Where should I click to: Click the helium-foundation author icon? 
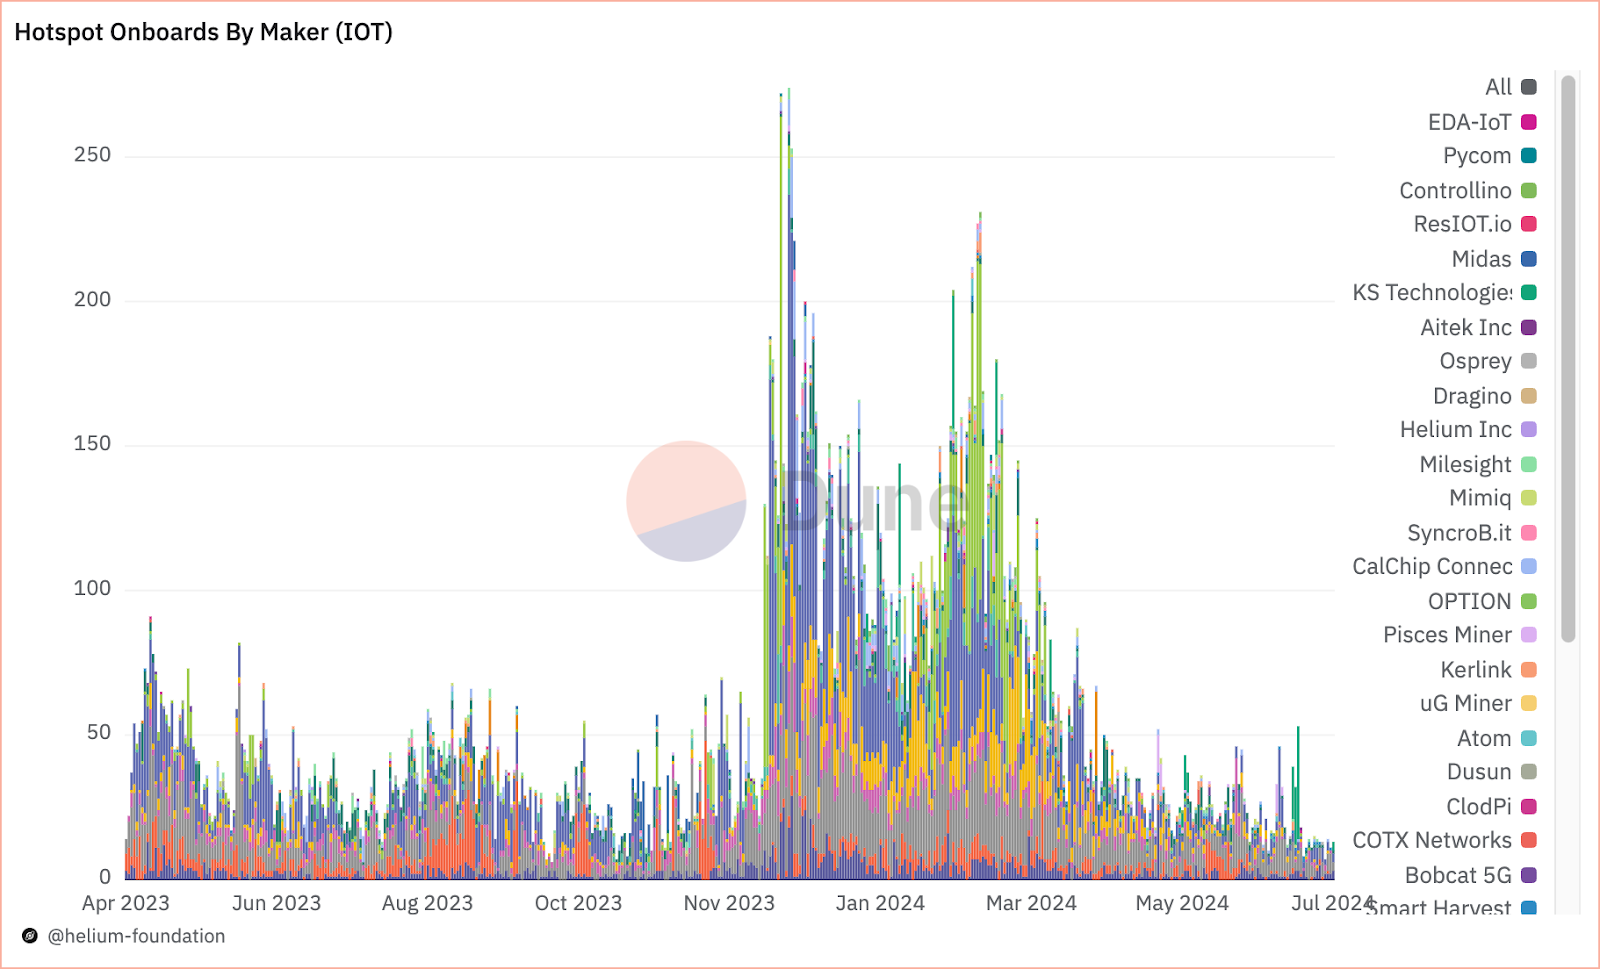pyautogui.click(x=30, y=936)
